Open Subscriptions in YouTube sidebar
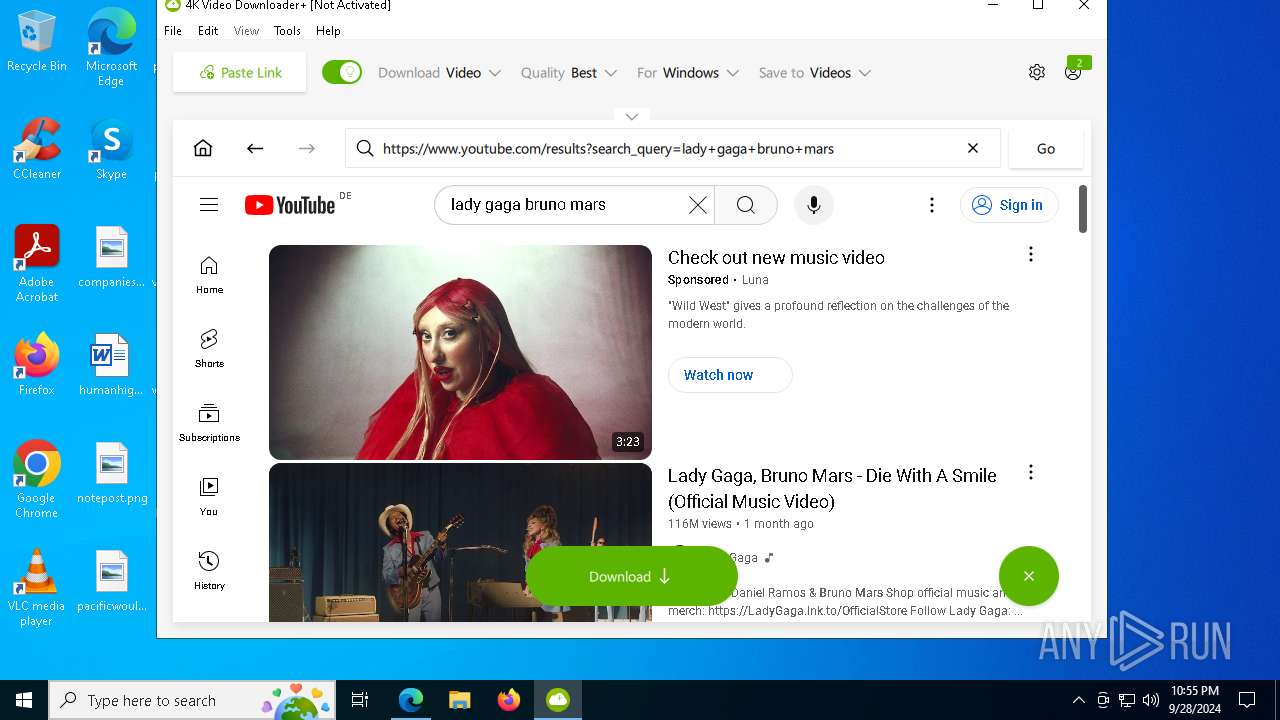The width and height of the screenshot is (1280, 720). click(x=209, y=423)
